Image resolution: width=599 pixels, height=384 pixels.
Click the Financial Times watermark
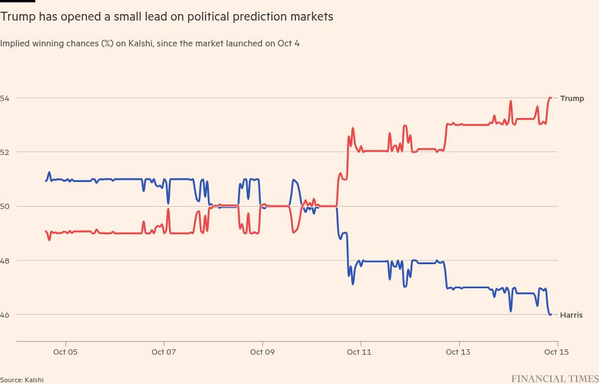[x=555, y=379]
